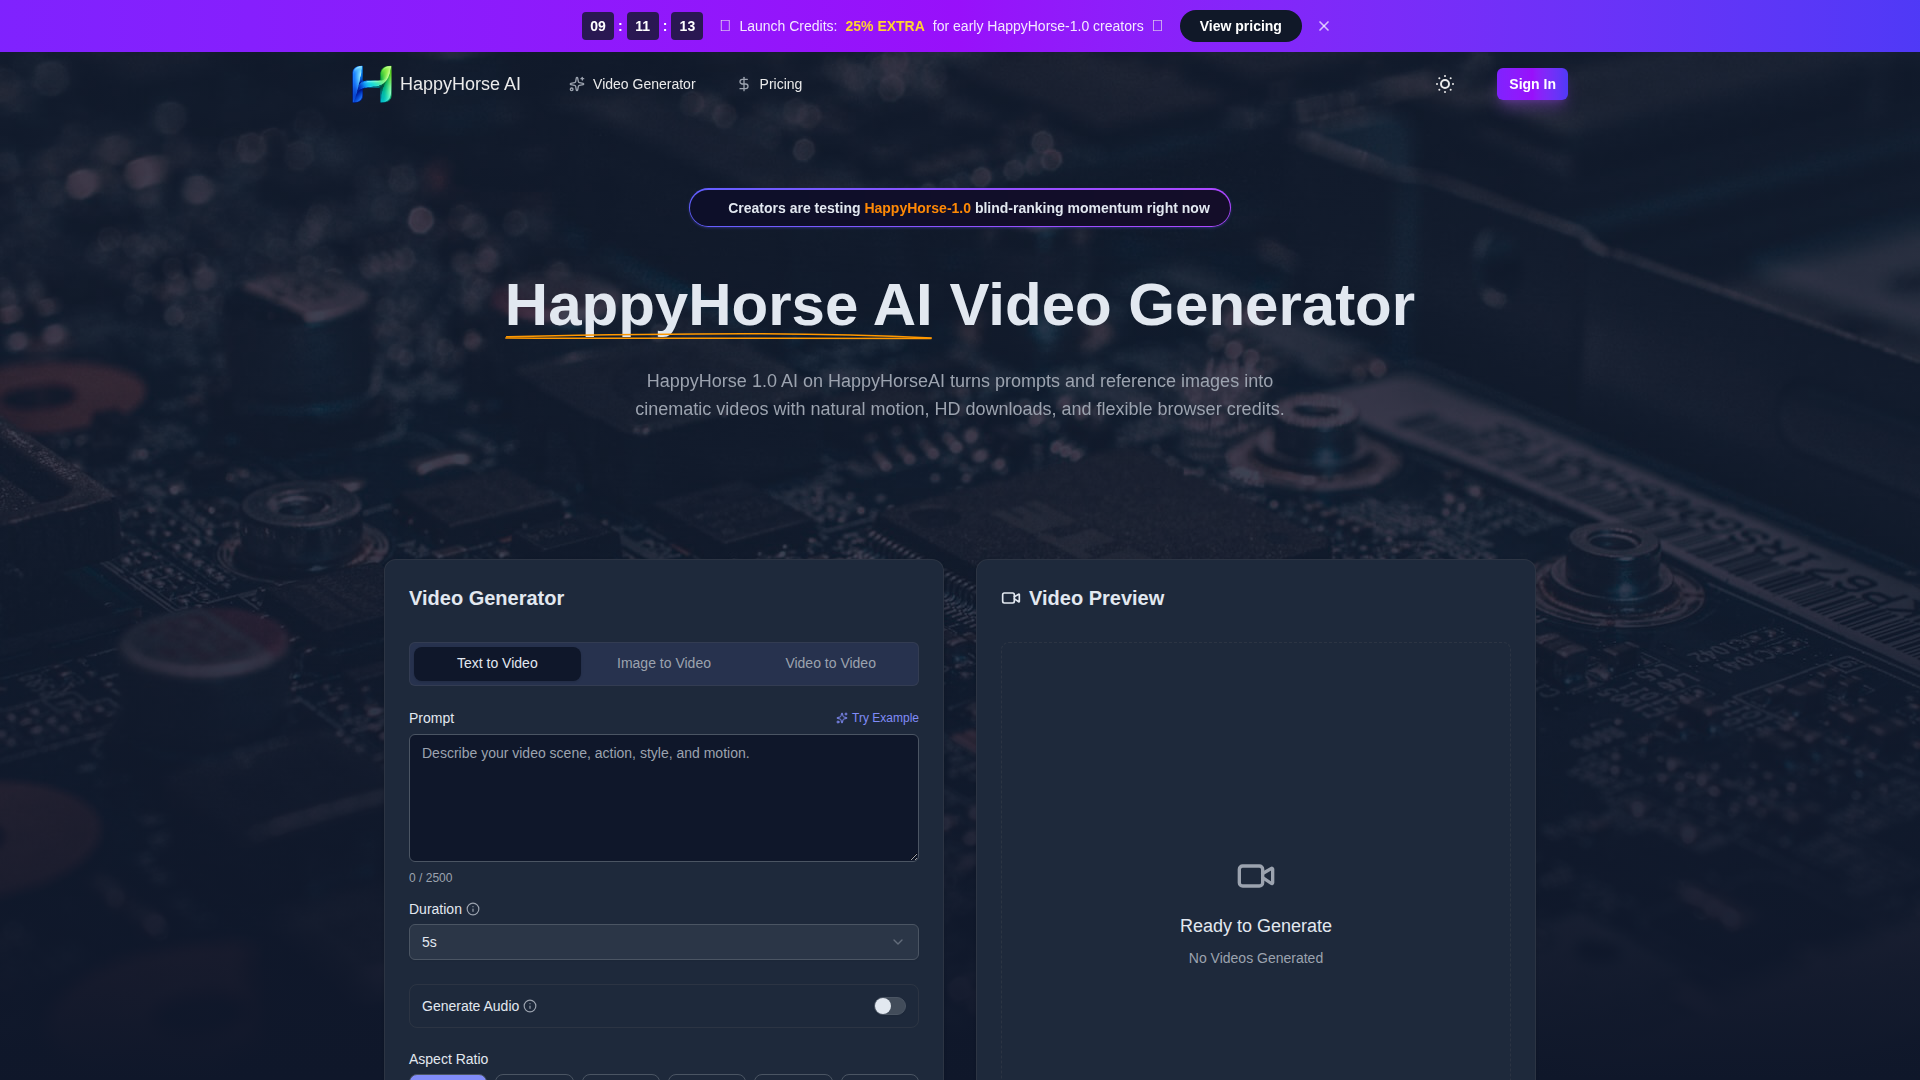
Task: Enable the Generate Audio switch
Action: tap(889, 1006)
